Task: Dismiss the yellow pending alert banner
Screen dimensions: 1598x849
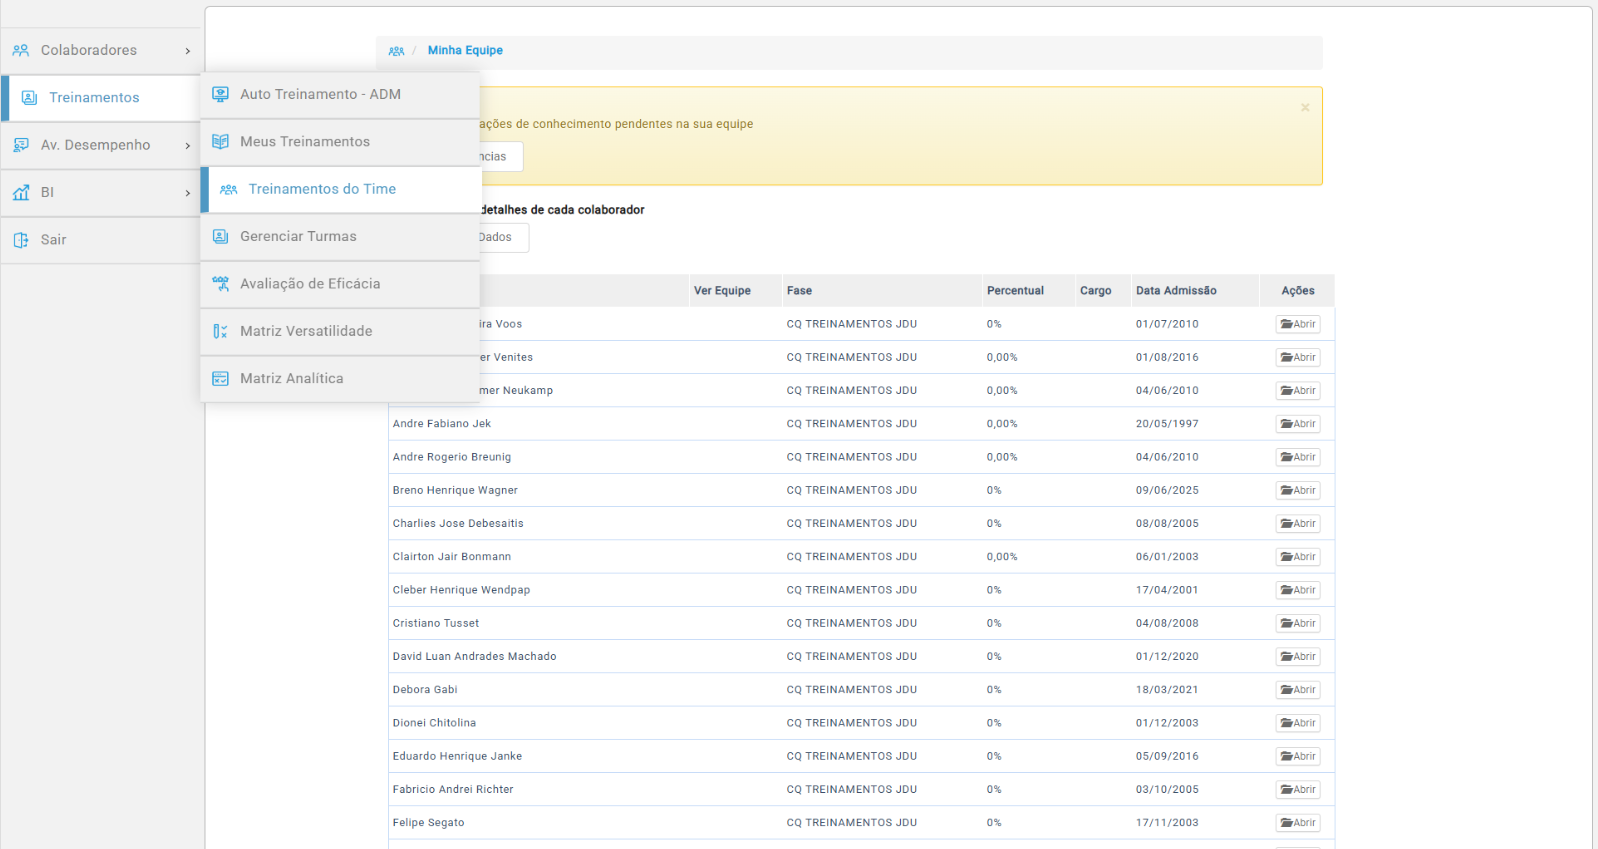Action: click(x=1305, y=108)
